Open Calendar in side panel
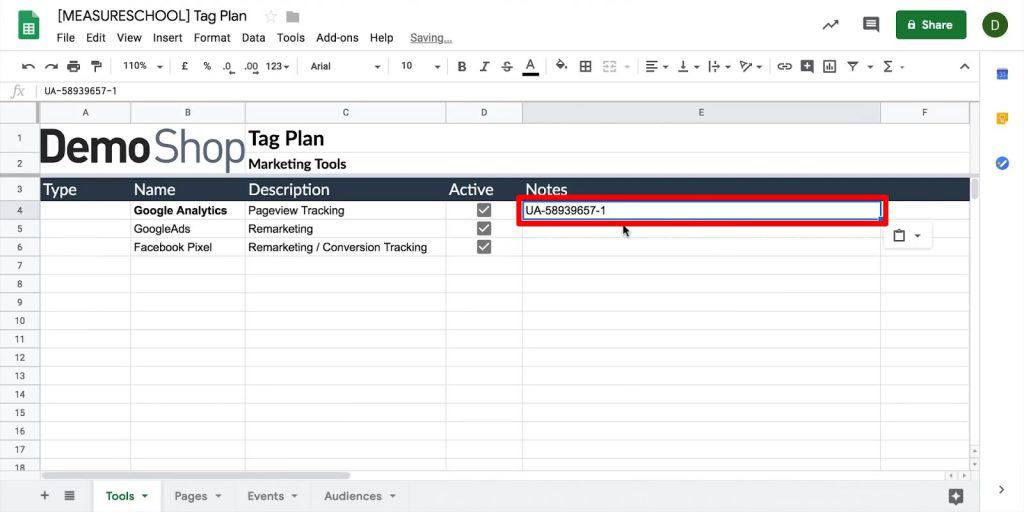The image size is (1024, 512). click(x=1002, y=74)
